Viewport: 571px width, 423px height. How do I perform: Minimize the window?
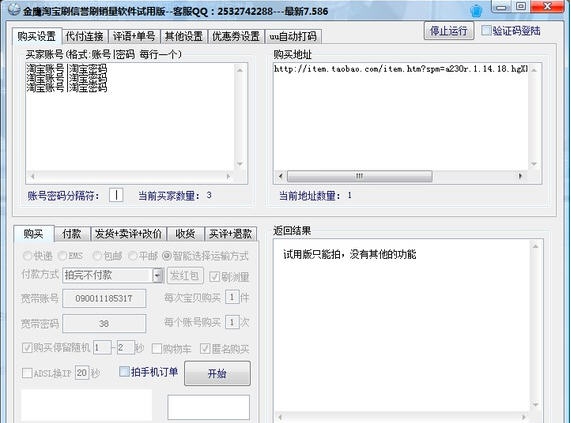[x=502, y=7]
